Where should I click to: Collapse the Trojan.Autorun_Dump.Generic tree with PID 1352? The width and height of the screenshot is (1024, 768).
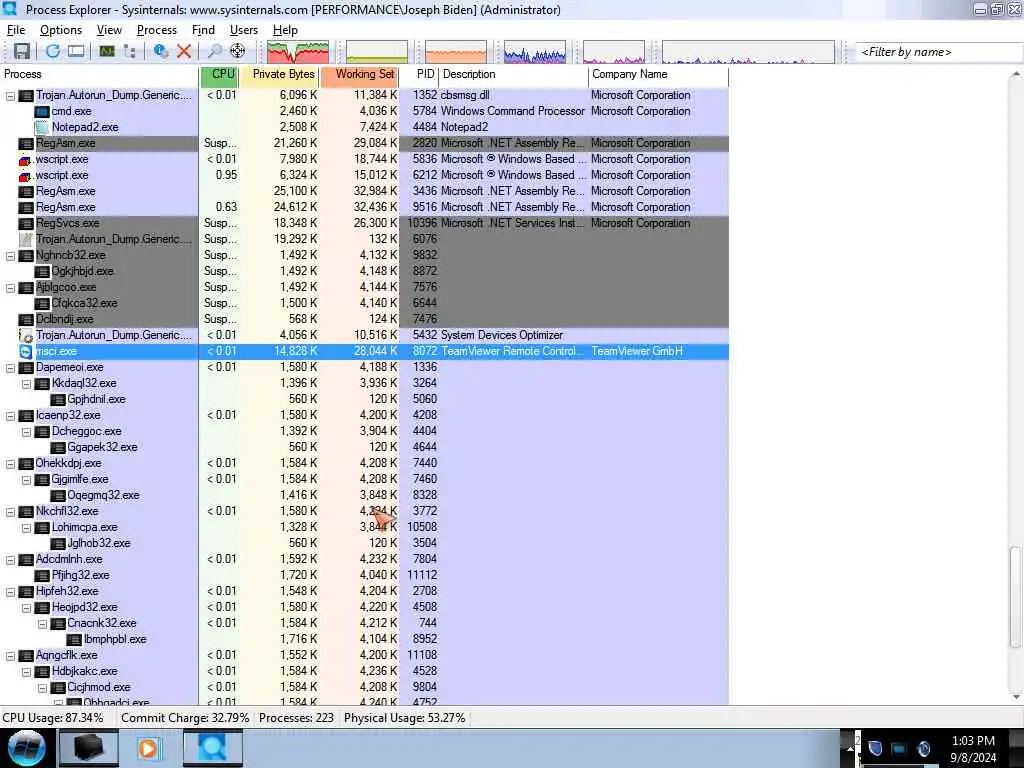[10, 96]
